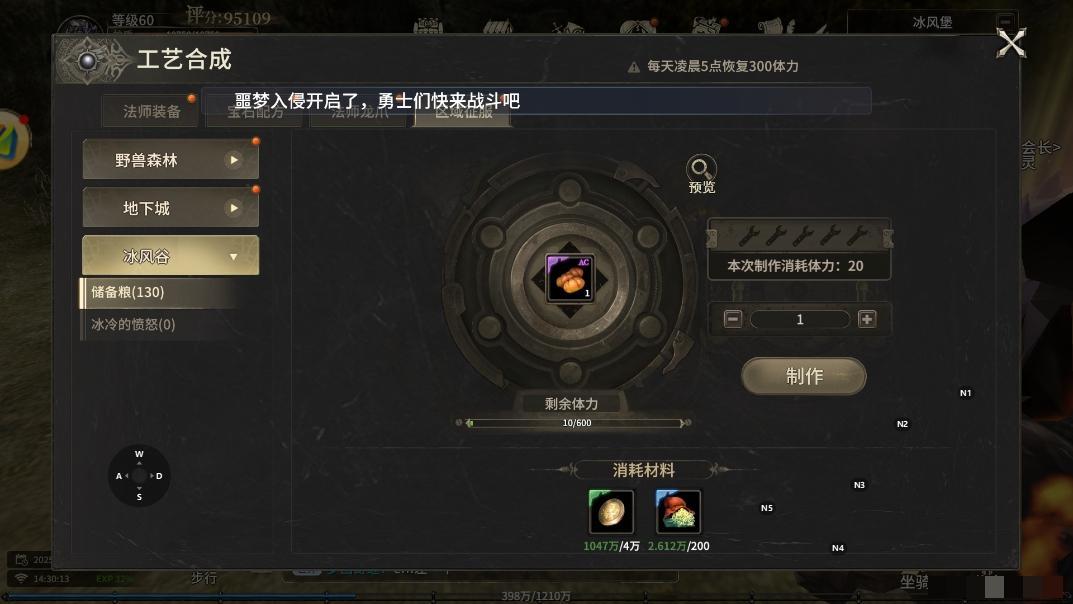Click the 剩余体力 stamina progress bar

click(575, 423)
